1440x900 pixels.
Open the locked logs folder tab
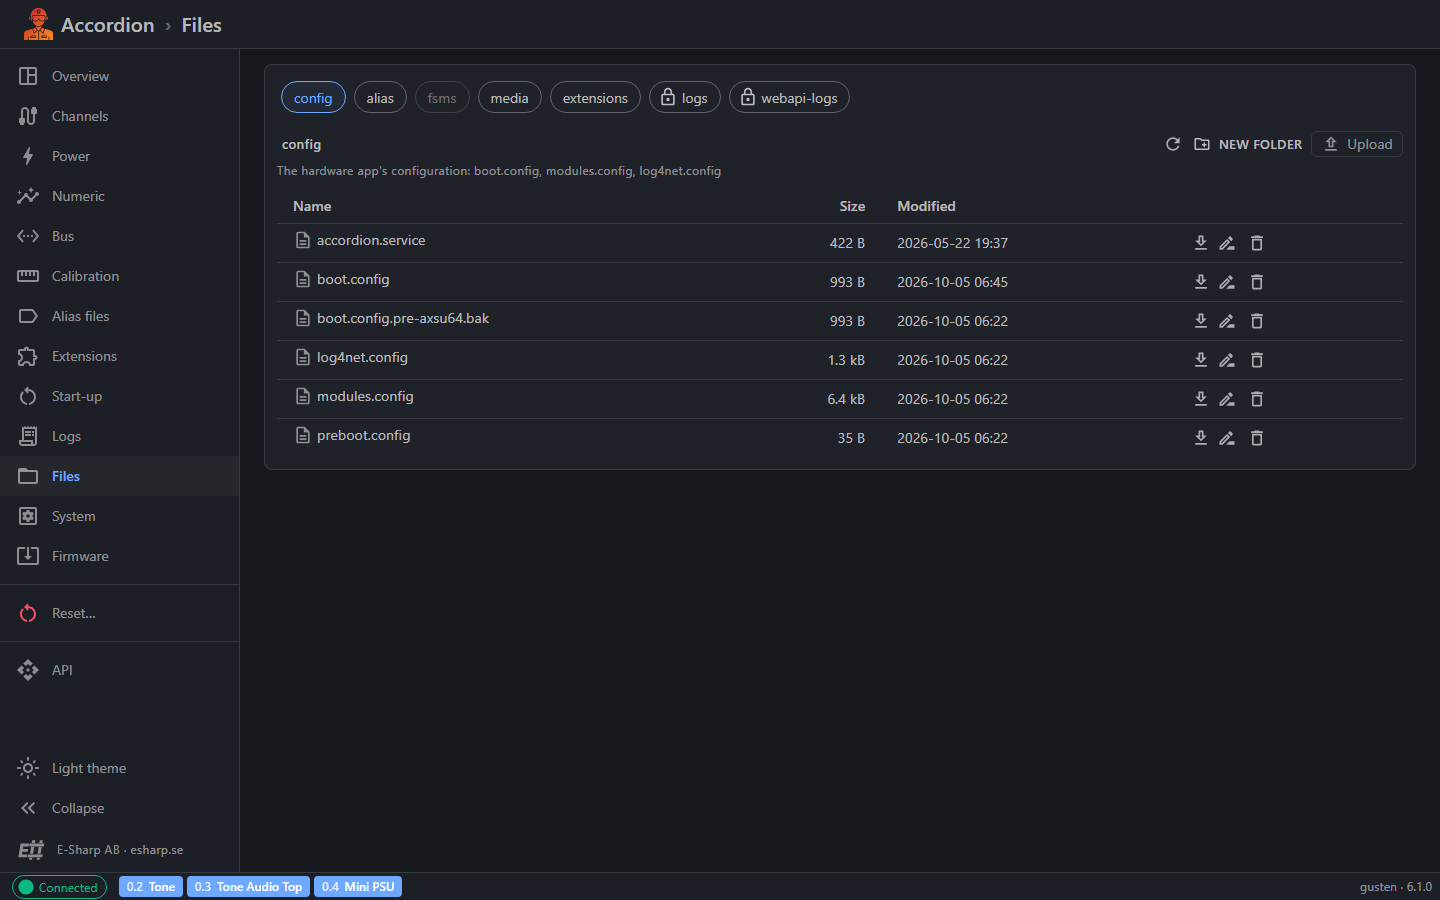[x=685, y=98]
